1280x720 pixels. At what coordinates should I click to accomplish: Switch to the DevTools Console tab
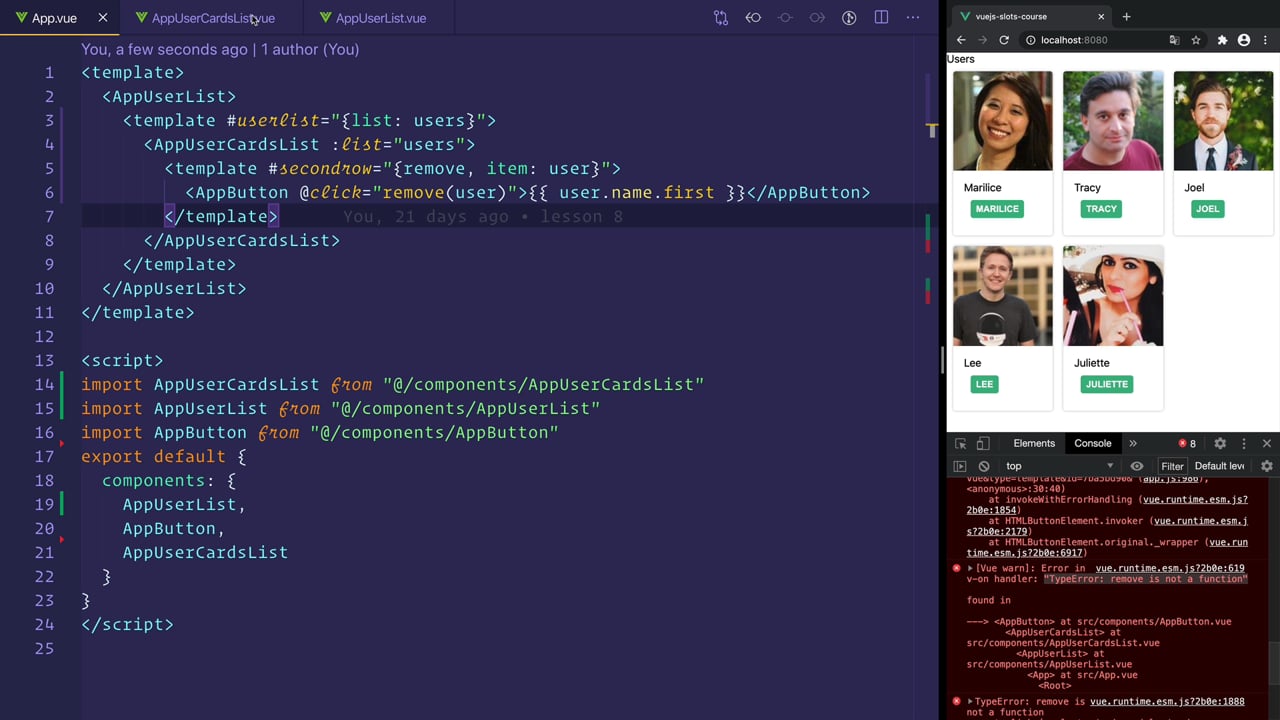pos(1093,443)
